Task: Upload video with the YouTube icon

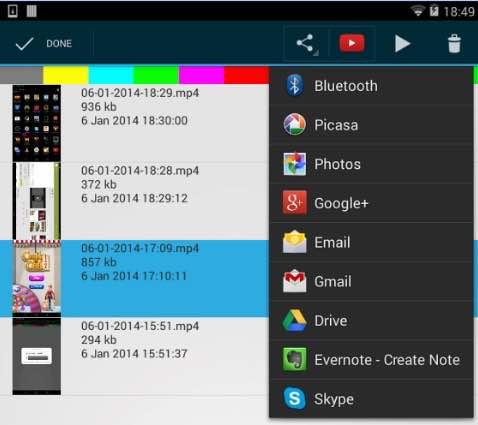Action: pyautogui.click(x=352, y=43)
